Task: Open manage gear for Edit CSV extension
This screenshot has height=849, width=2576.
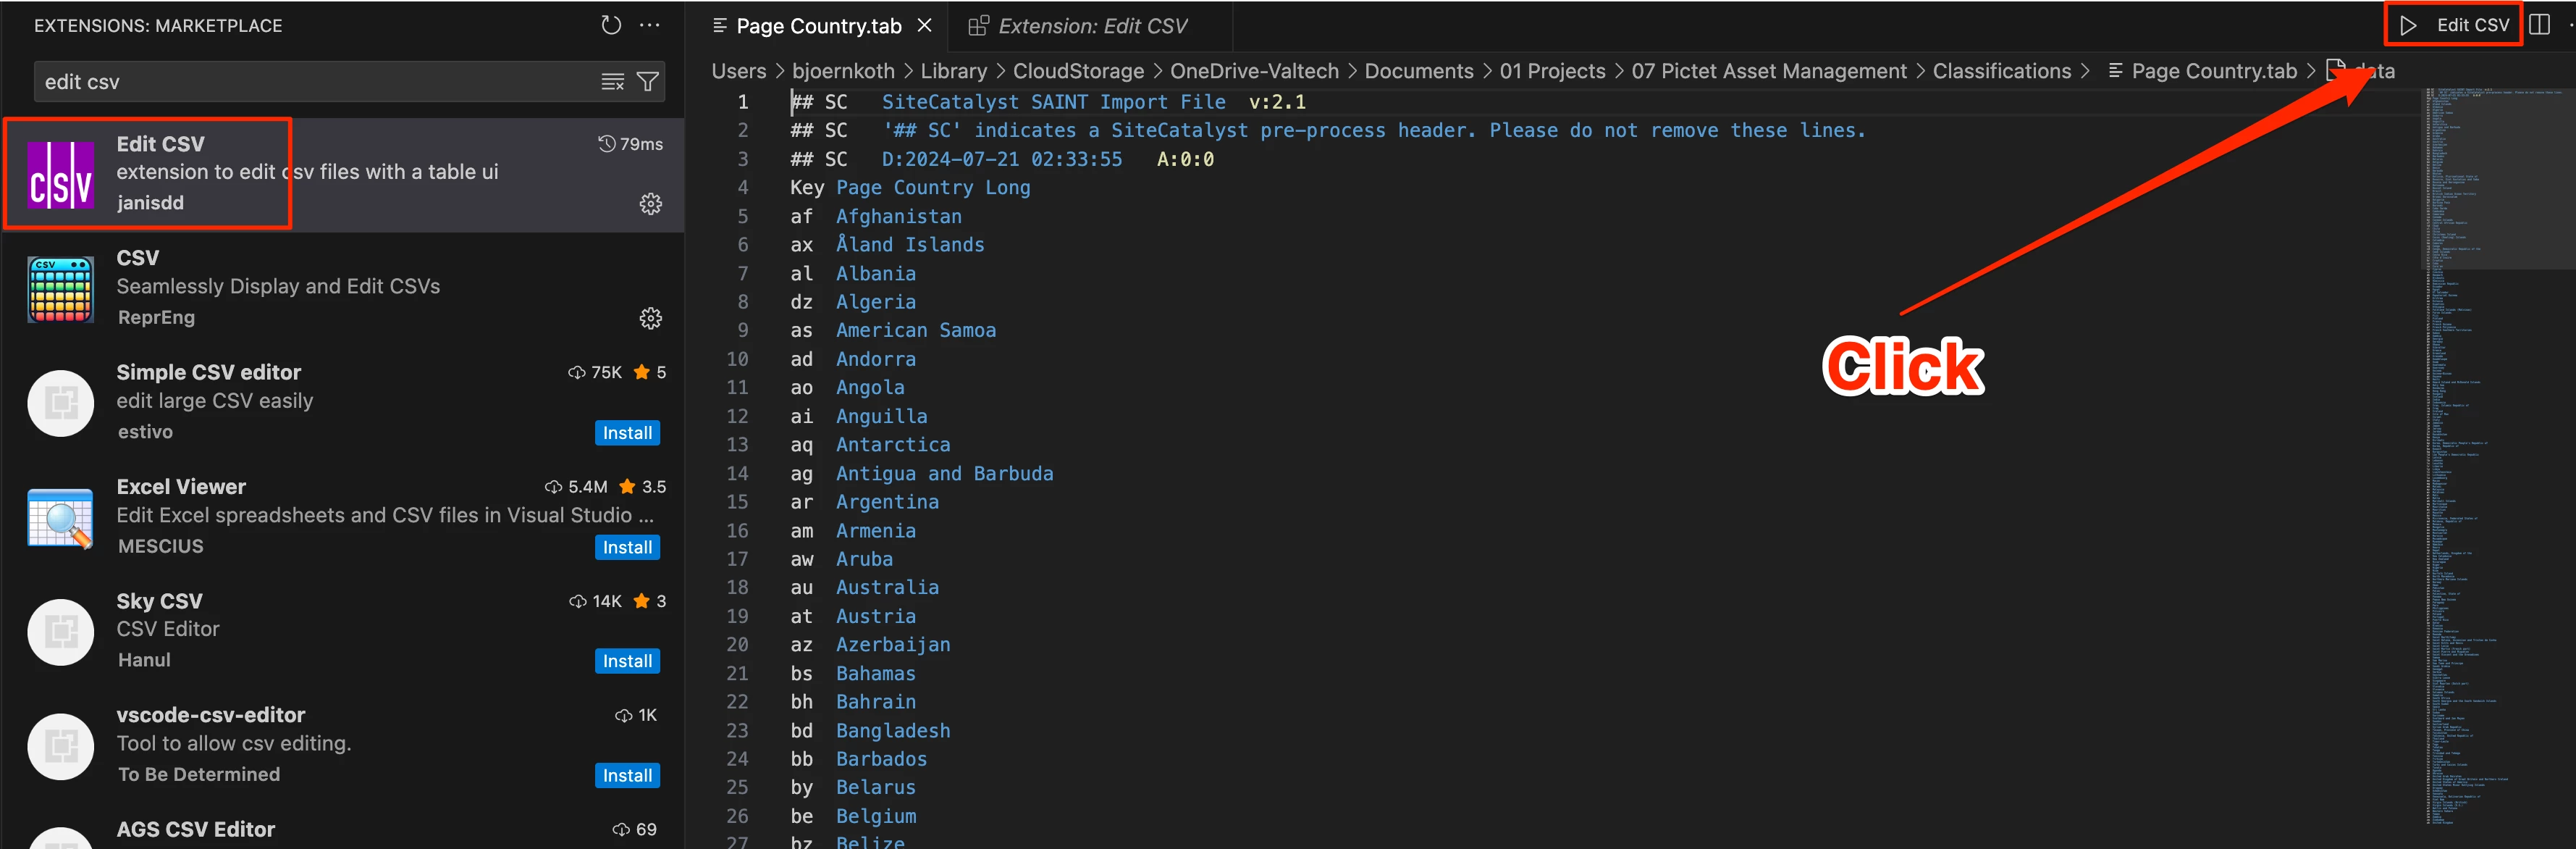Action: coord(650,204)
